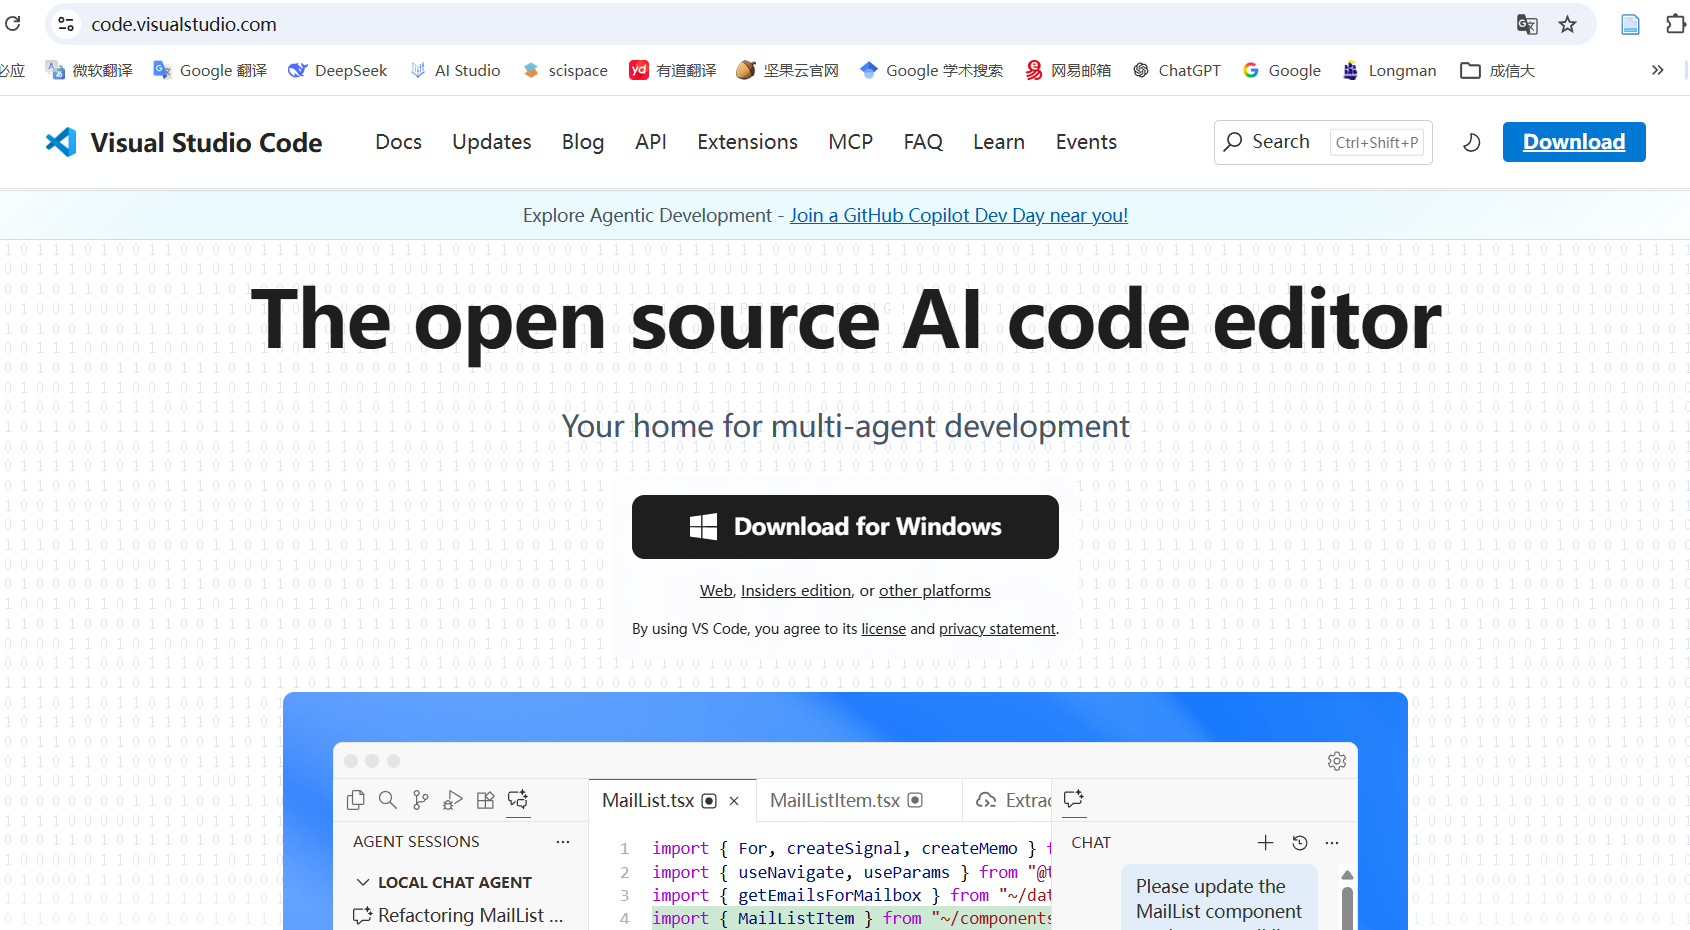The height and width of the screenshot is (930, 1690).
Task: Click the Visual Studio Code logo icon
Action: tap(61, 142)
